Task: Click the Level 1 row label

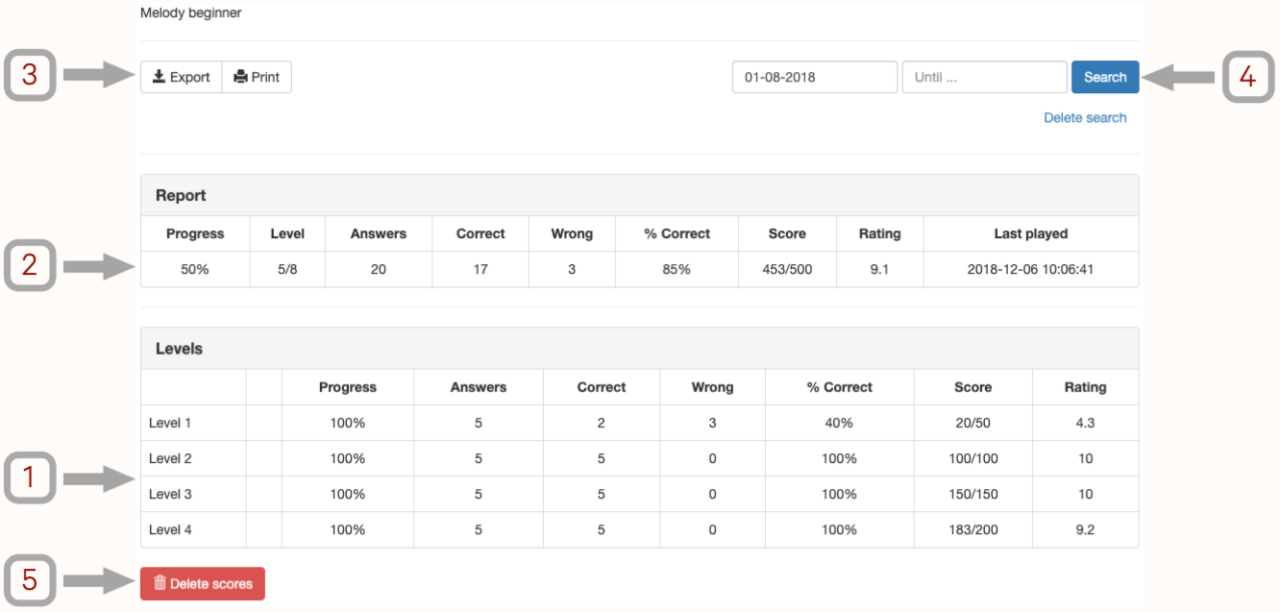Action: point(170,423)
